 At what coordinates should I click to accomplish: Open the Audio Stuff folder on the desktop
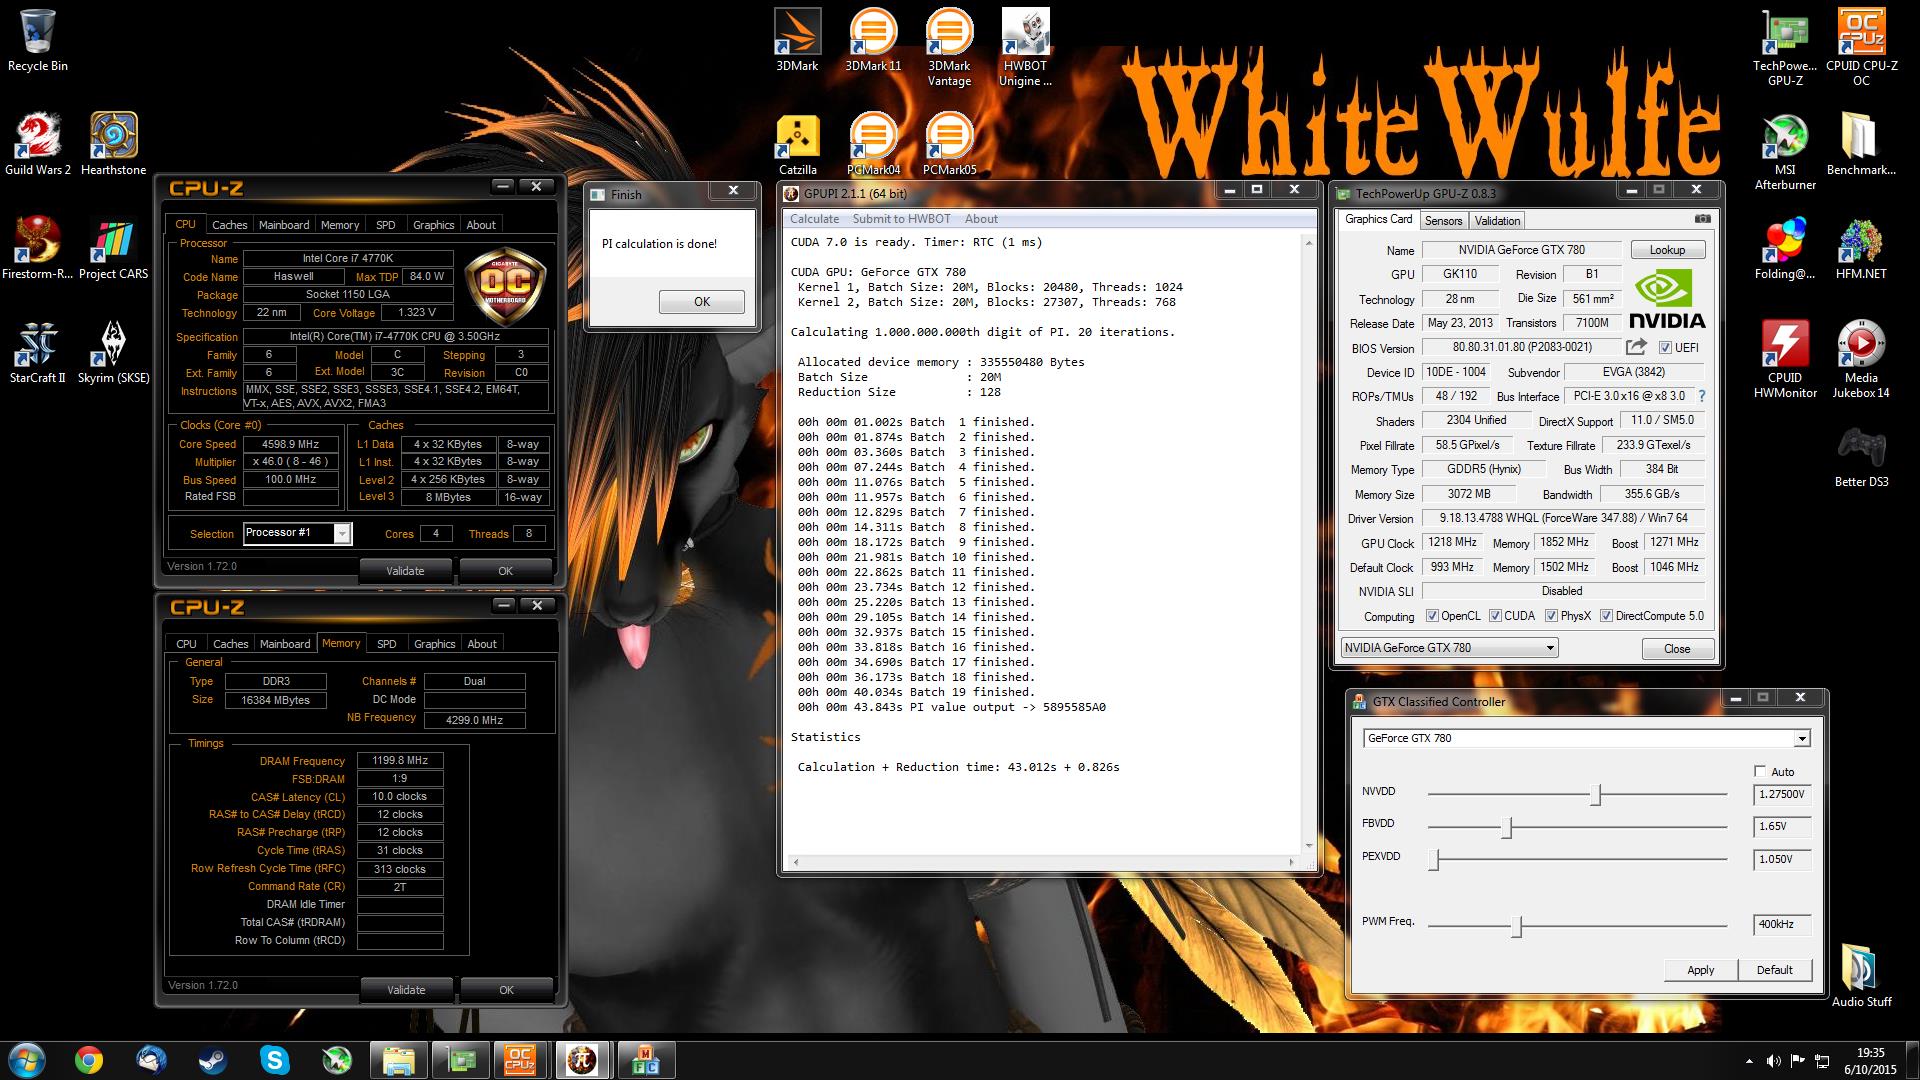(1861, 976)
